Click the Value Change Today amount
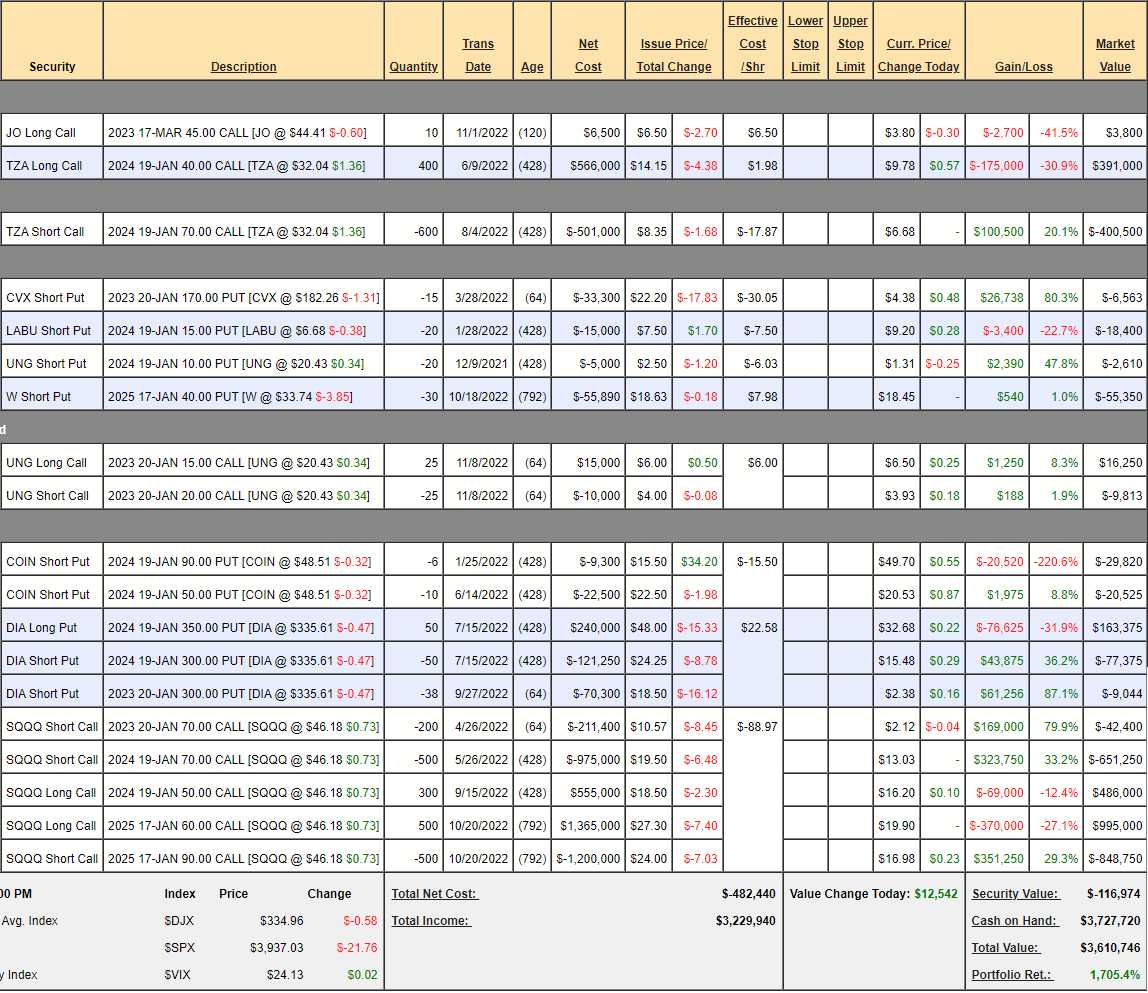Image resolution: width=1148 pixels, height=993 pixels. pos(935,894)
